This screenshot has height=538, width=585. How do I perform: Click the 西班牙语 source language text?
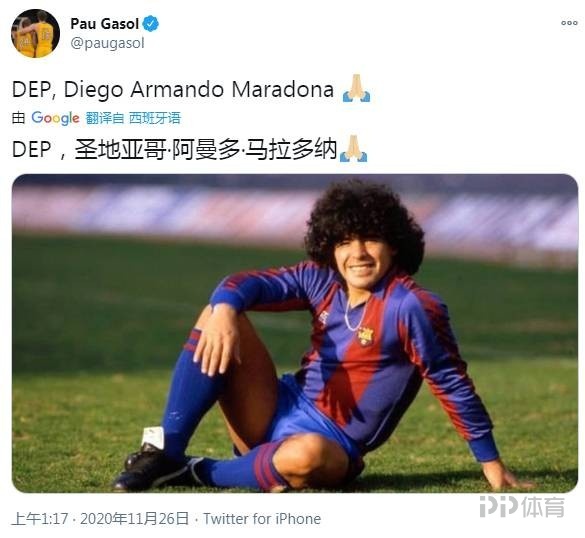coord(155,118)
